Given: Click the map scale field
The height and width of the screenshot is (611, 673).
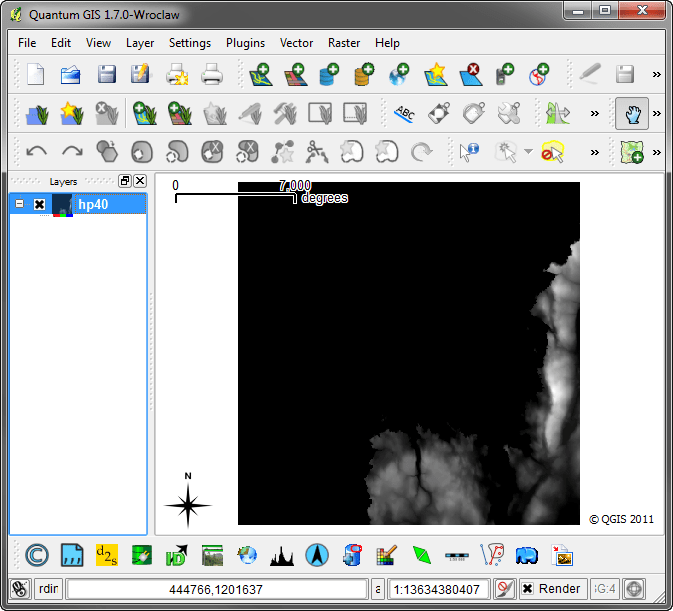Looking at the screenshot, I should pos(437,589).
